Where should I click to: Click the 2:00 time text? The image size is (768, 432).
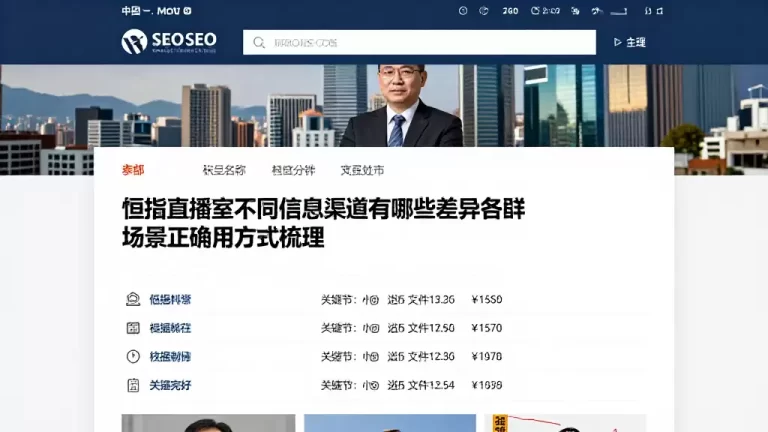point(551,11)
